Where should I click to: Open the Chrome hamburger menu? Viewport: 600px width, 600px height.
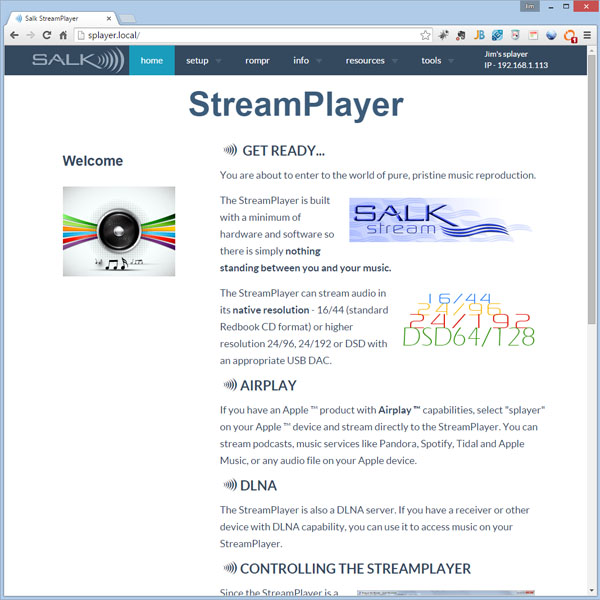pos(587,35)
